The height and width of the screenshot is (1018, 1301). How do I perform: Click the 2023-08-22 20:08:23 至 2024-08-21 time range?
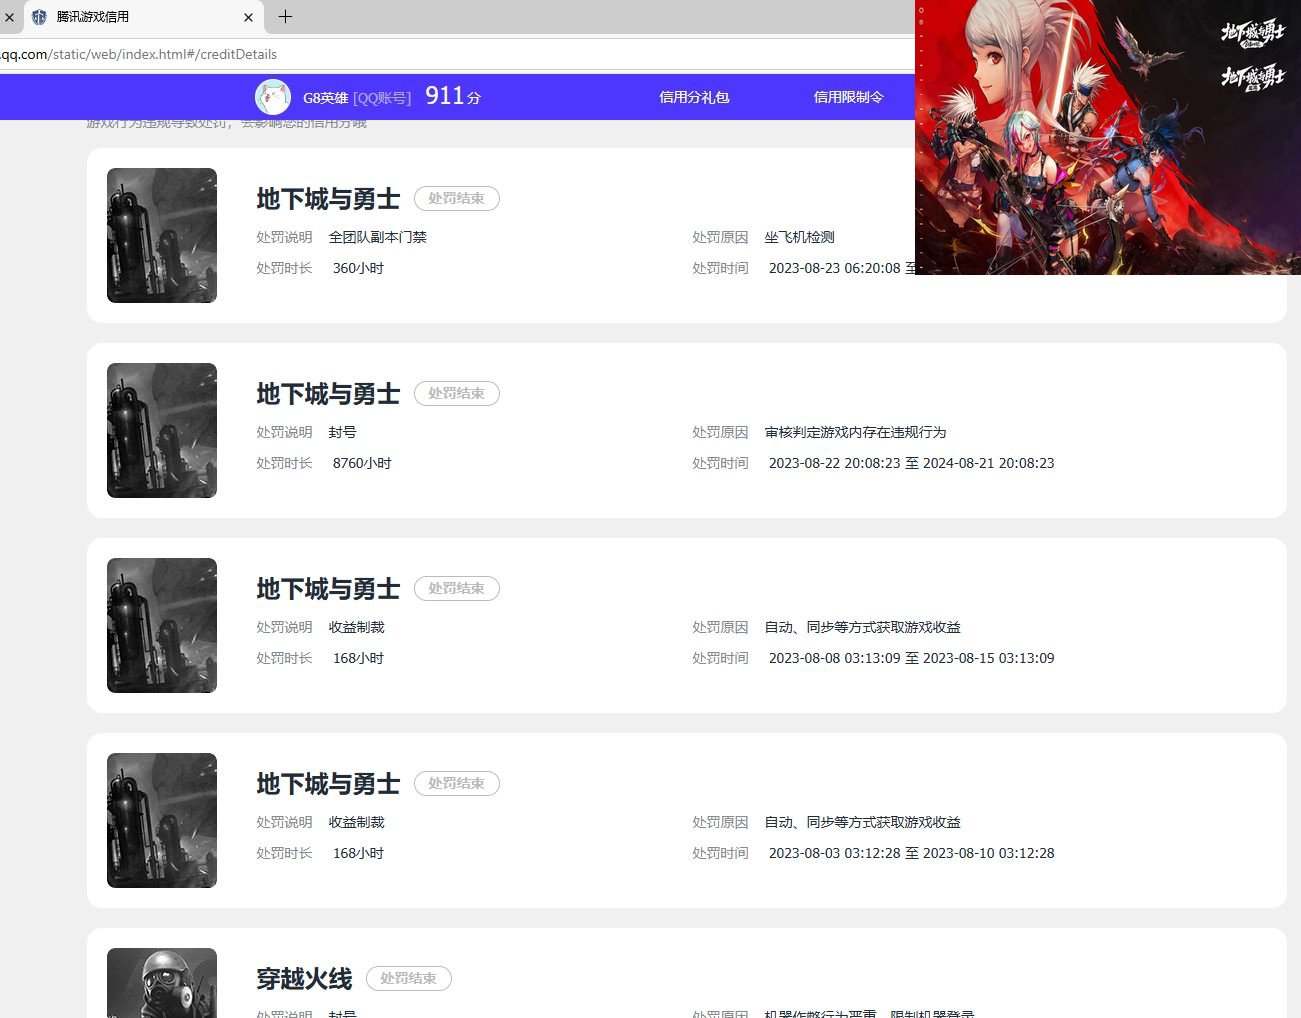[x=911, y=463]
